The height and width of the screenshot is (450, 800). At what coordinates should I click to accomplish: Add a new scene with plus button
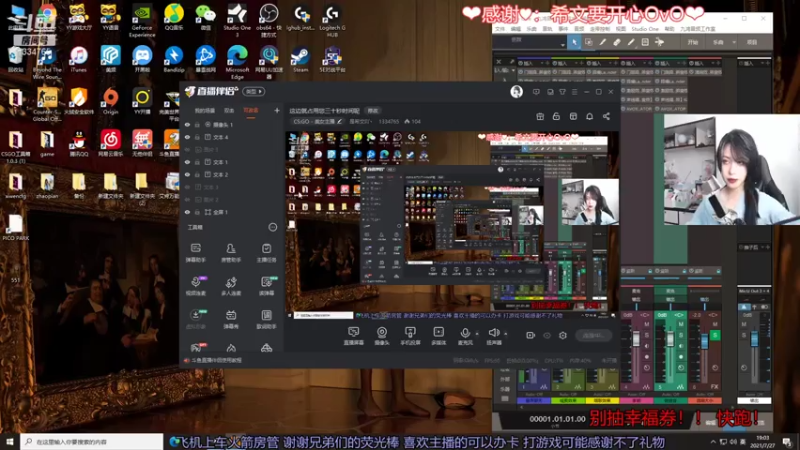277,110
